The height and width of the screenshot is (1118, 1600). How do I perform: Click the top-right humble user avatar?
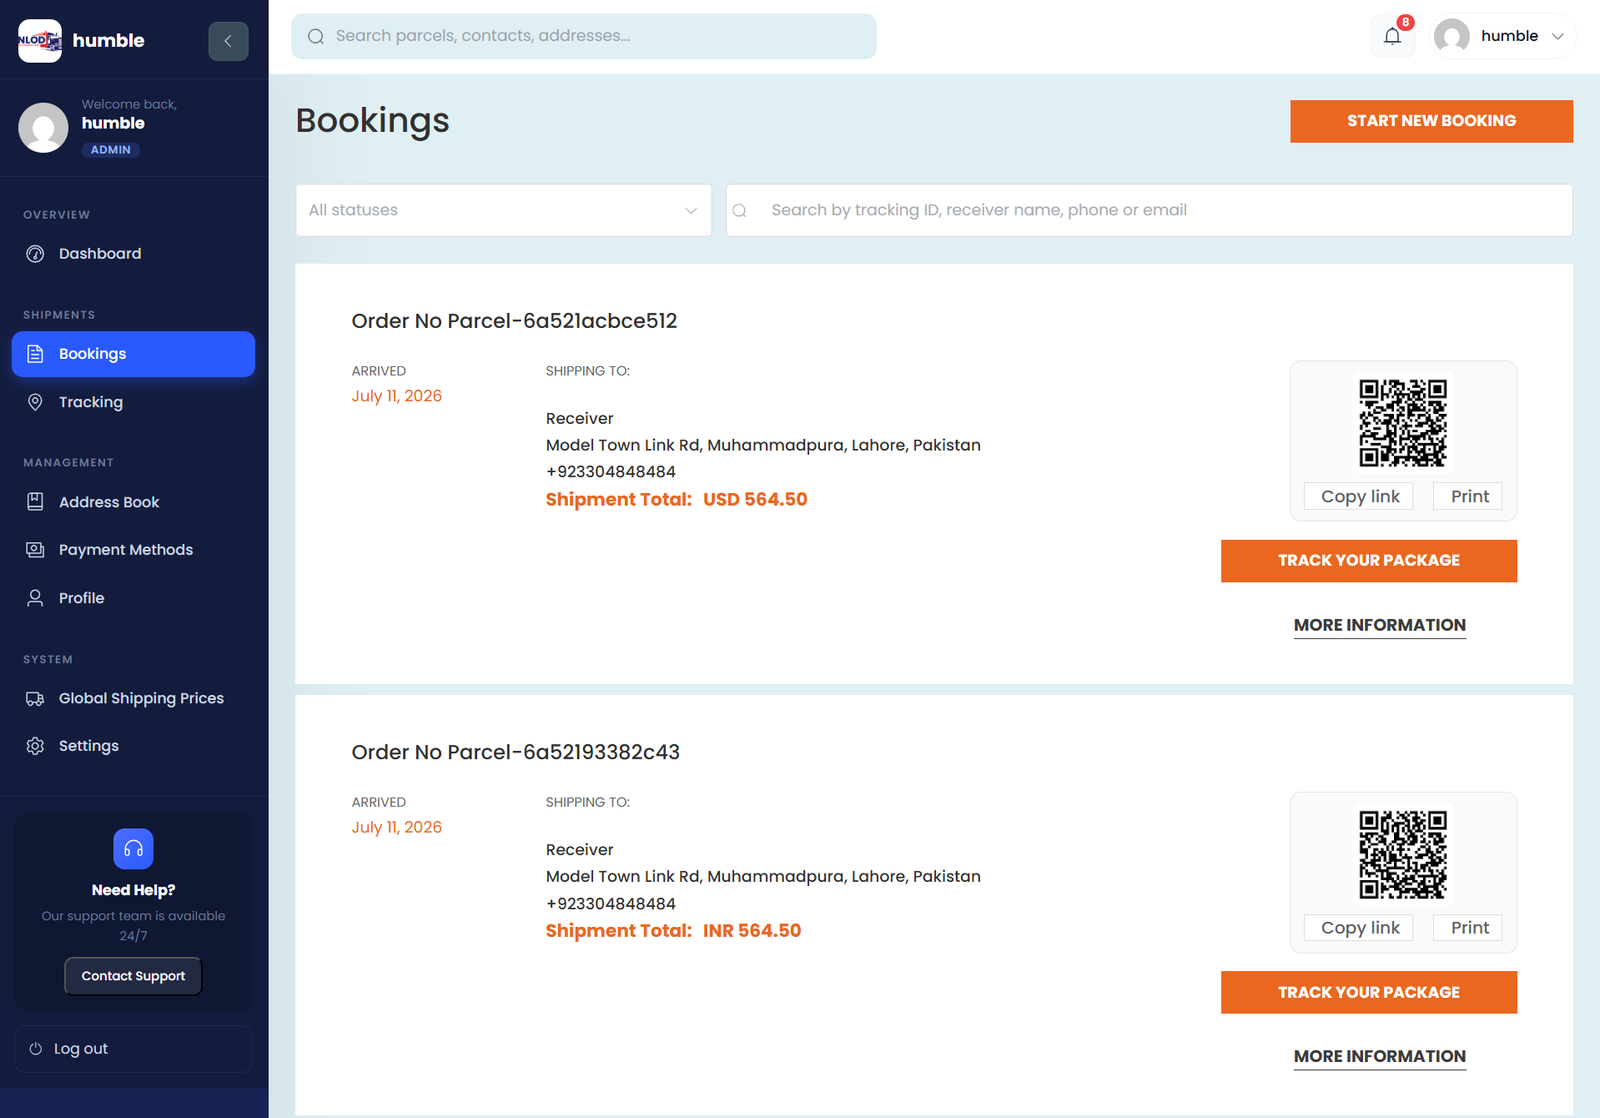click(x=1452, y=36)
